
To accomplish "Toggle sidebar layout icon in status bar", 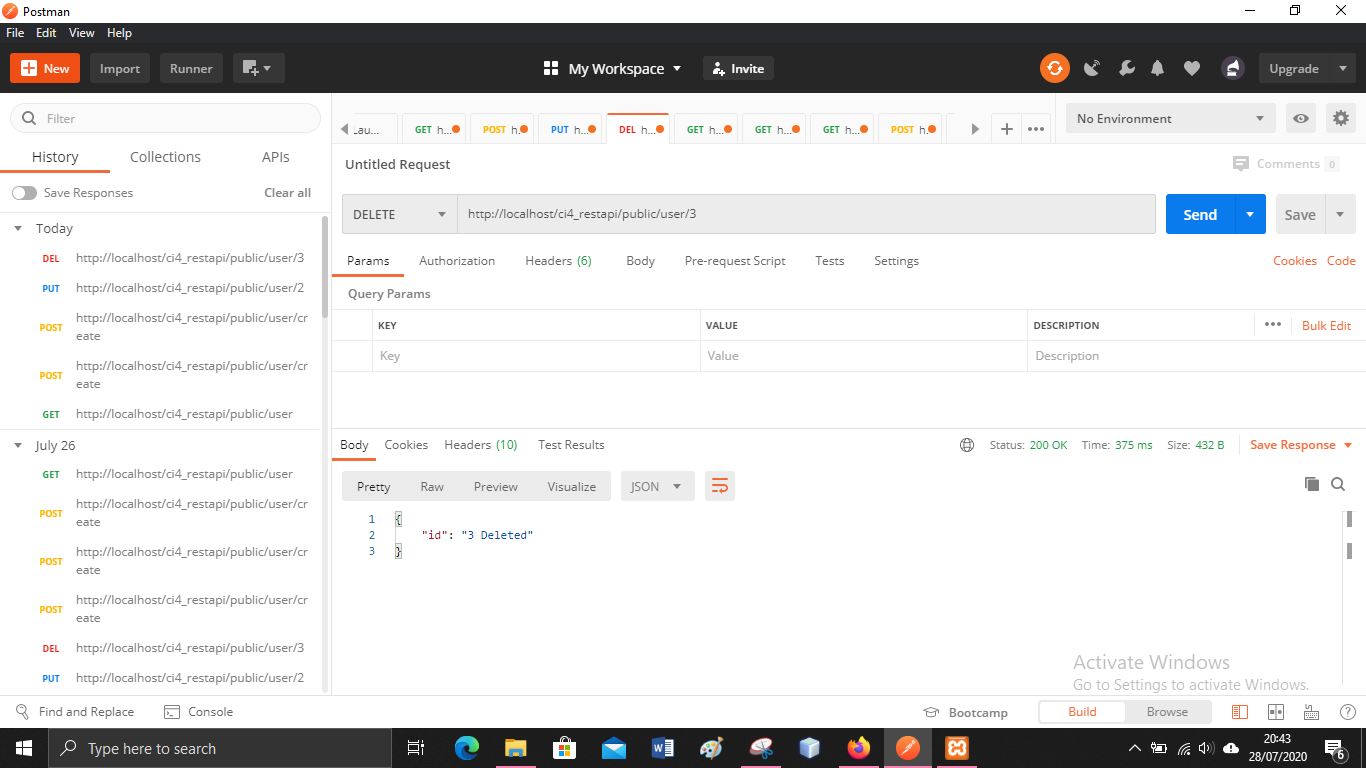I will pyautogui.click(x=1240, y=712).
